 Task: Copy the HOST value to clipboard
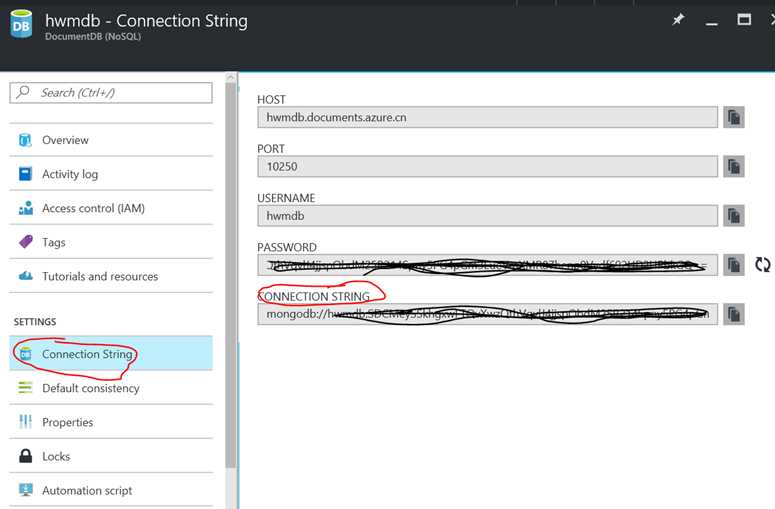733,117
